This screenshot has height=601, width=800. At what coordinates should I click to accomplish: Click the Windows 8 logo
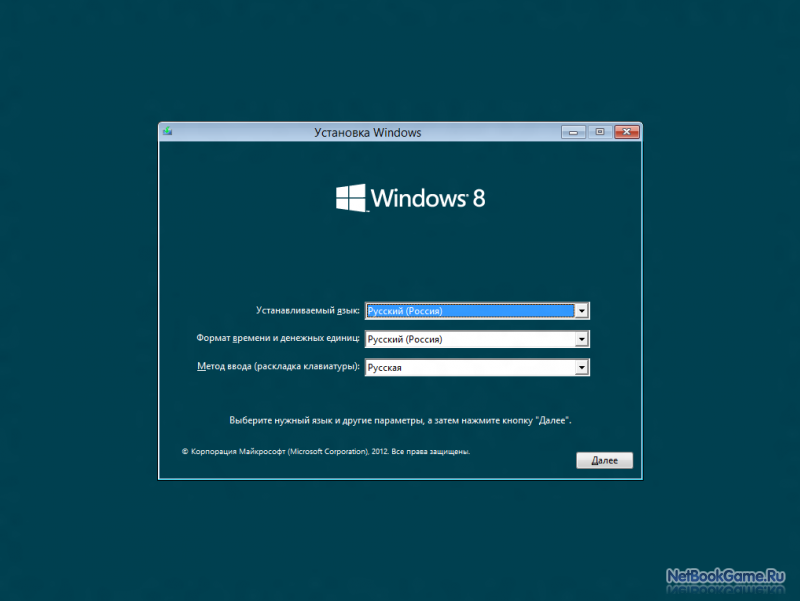coord(410,198)
